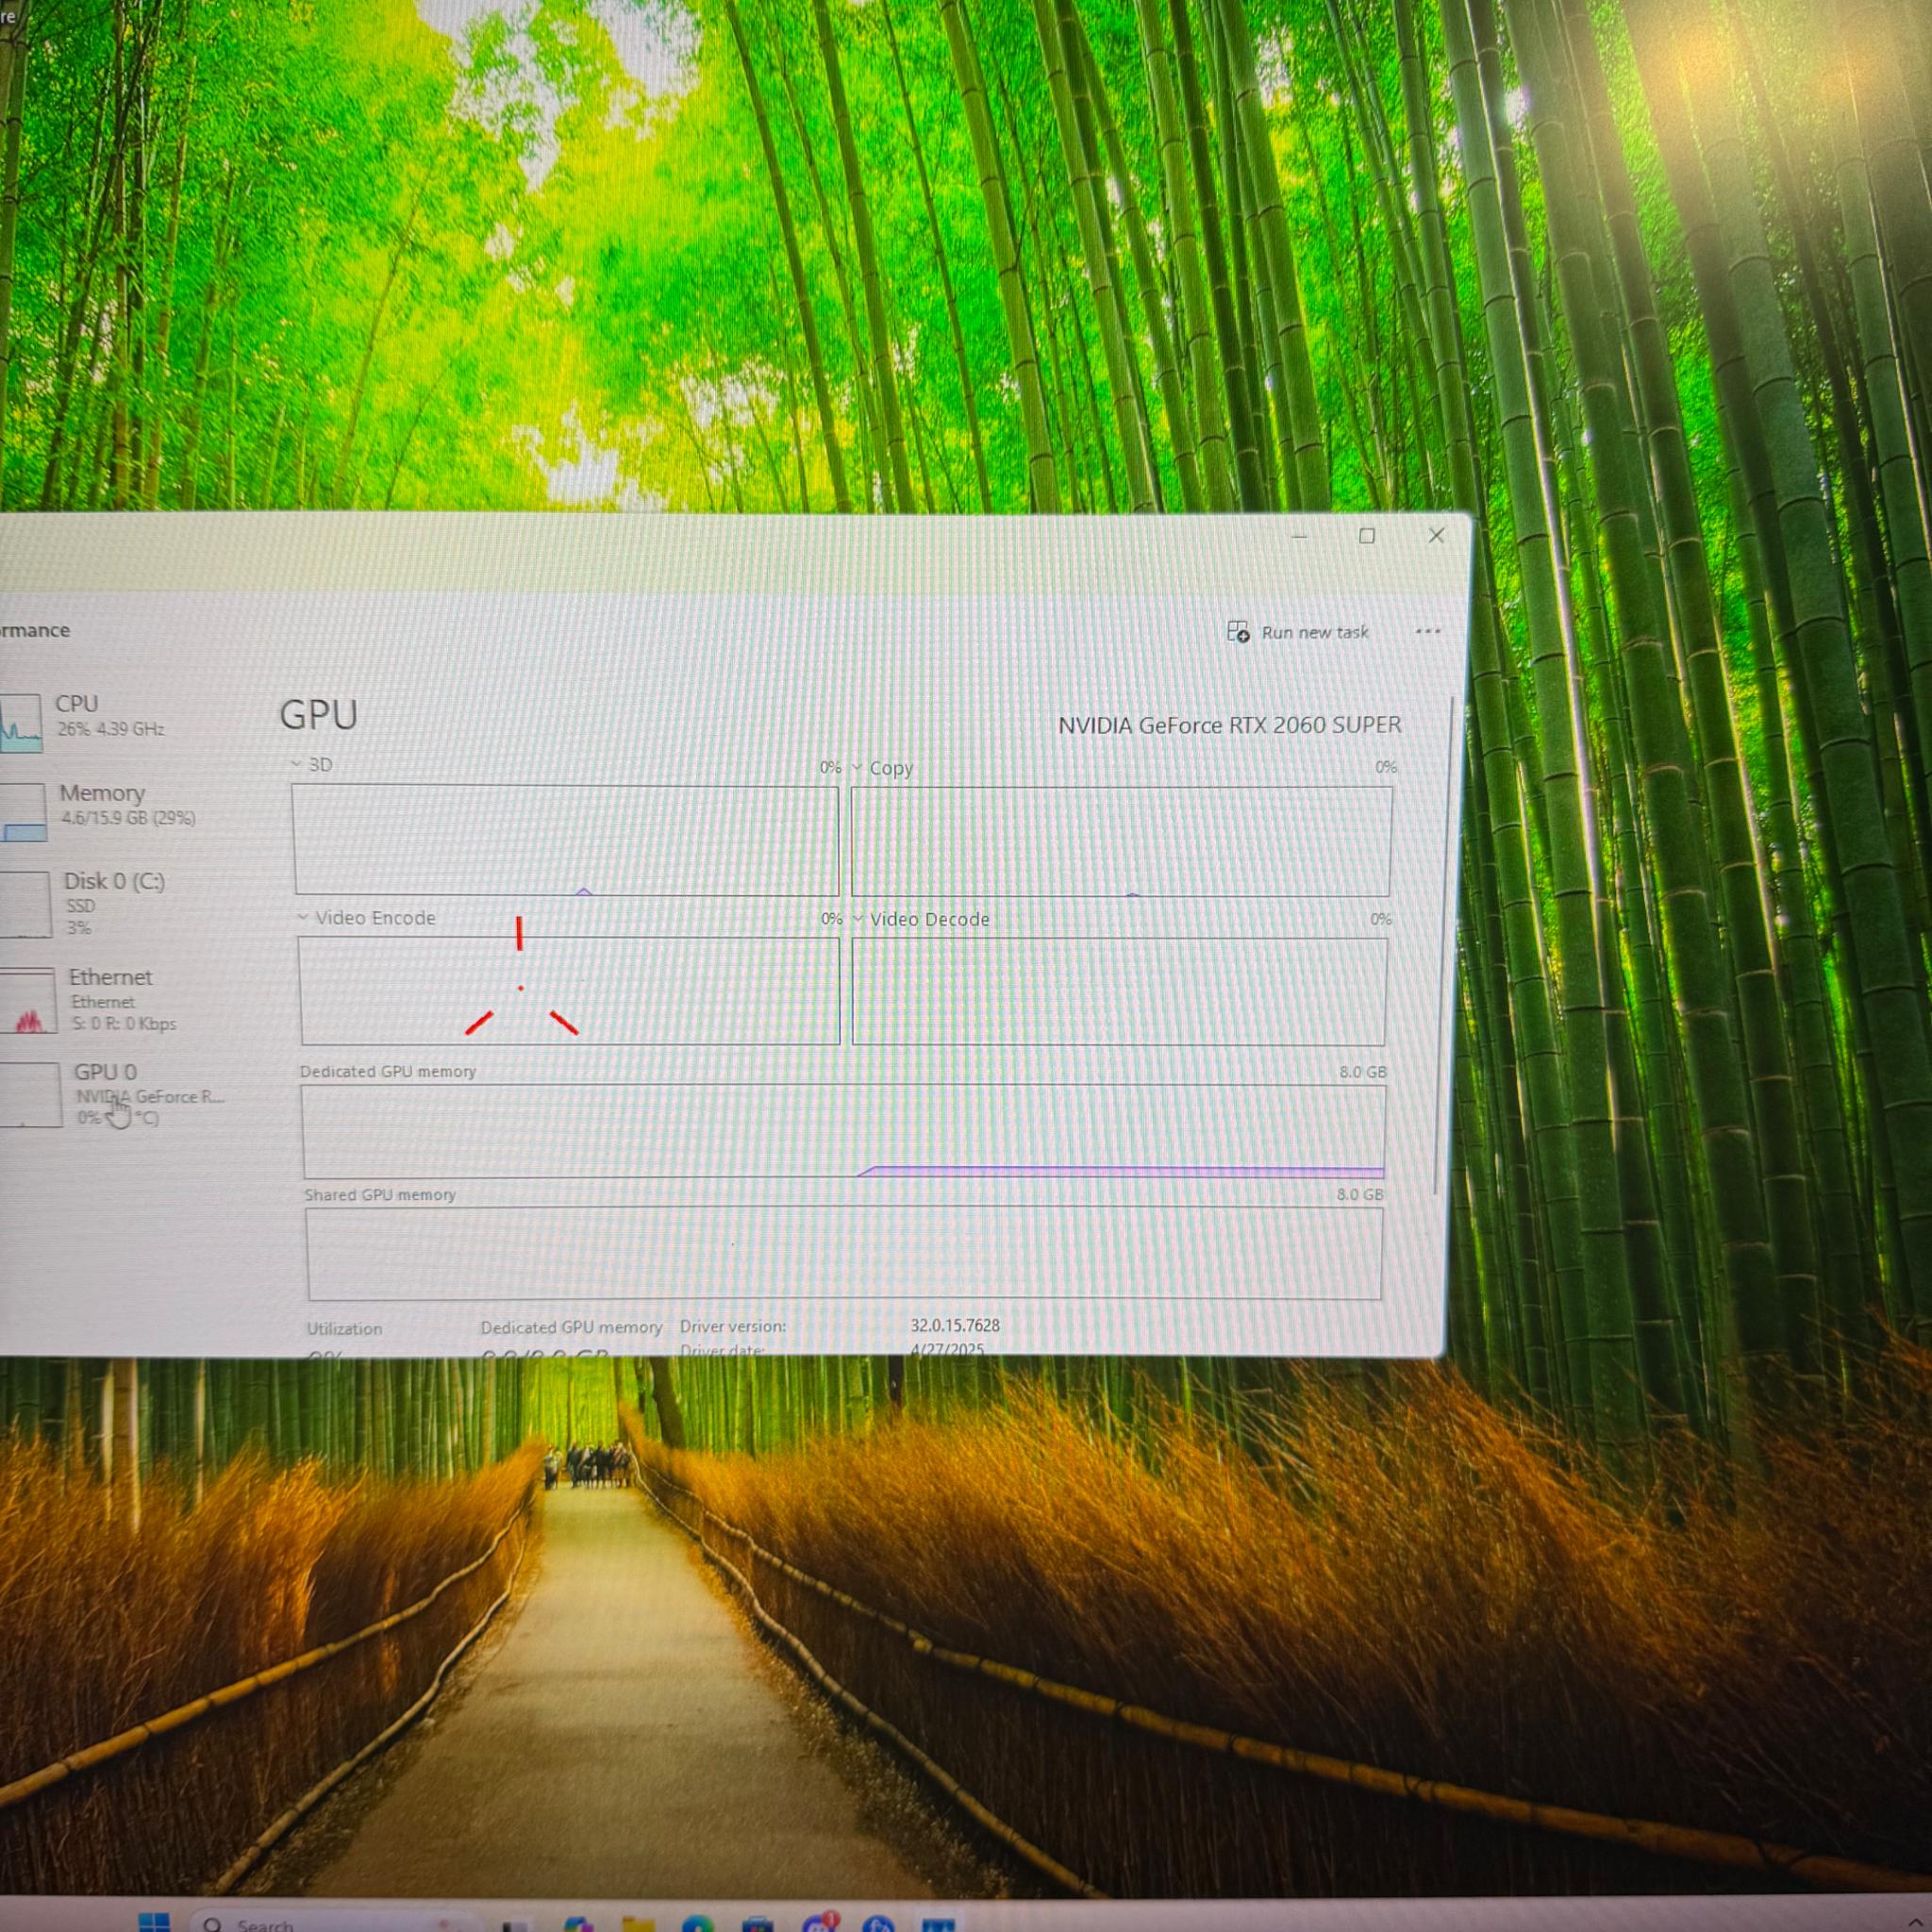Click the Run new task label
The width and height of the screenshot is (1932, 1932).
[x=1314, y=632]
